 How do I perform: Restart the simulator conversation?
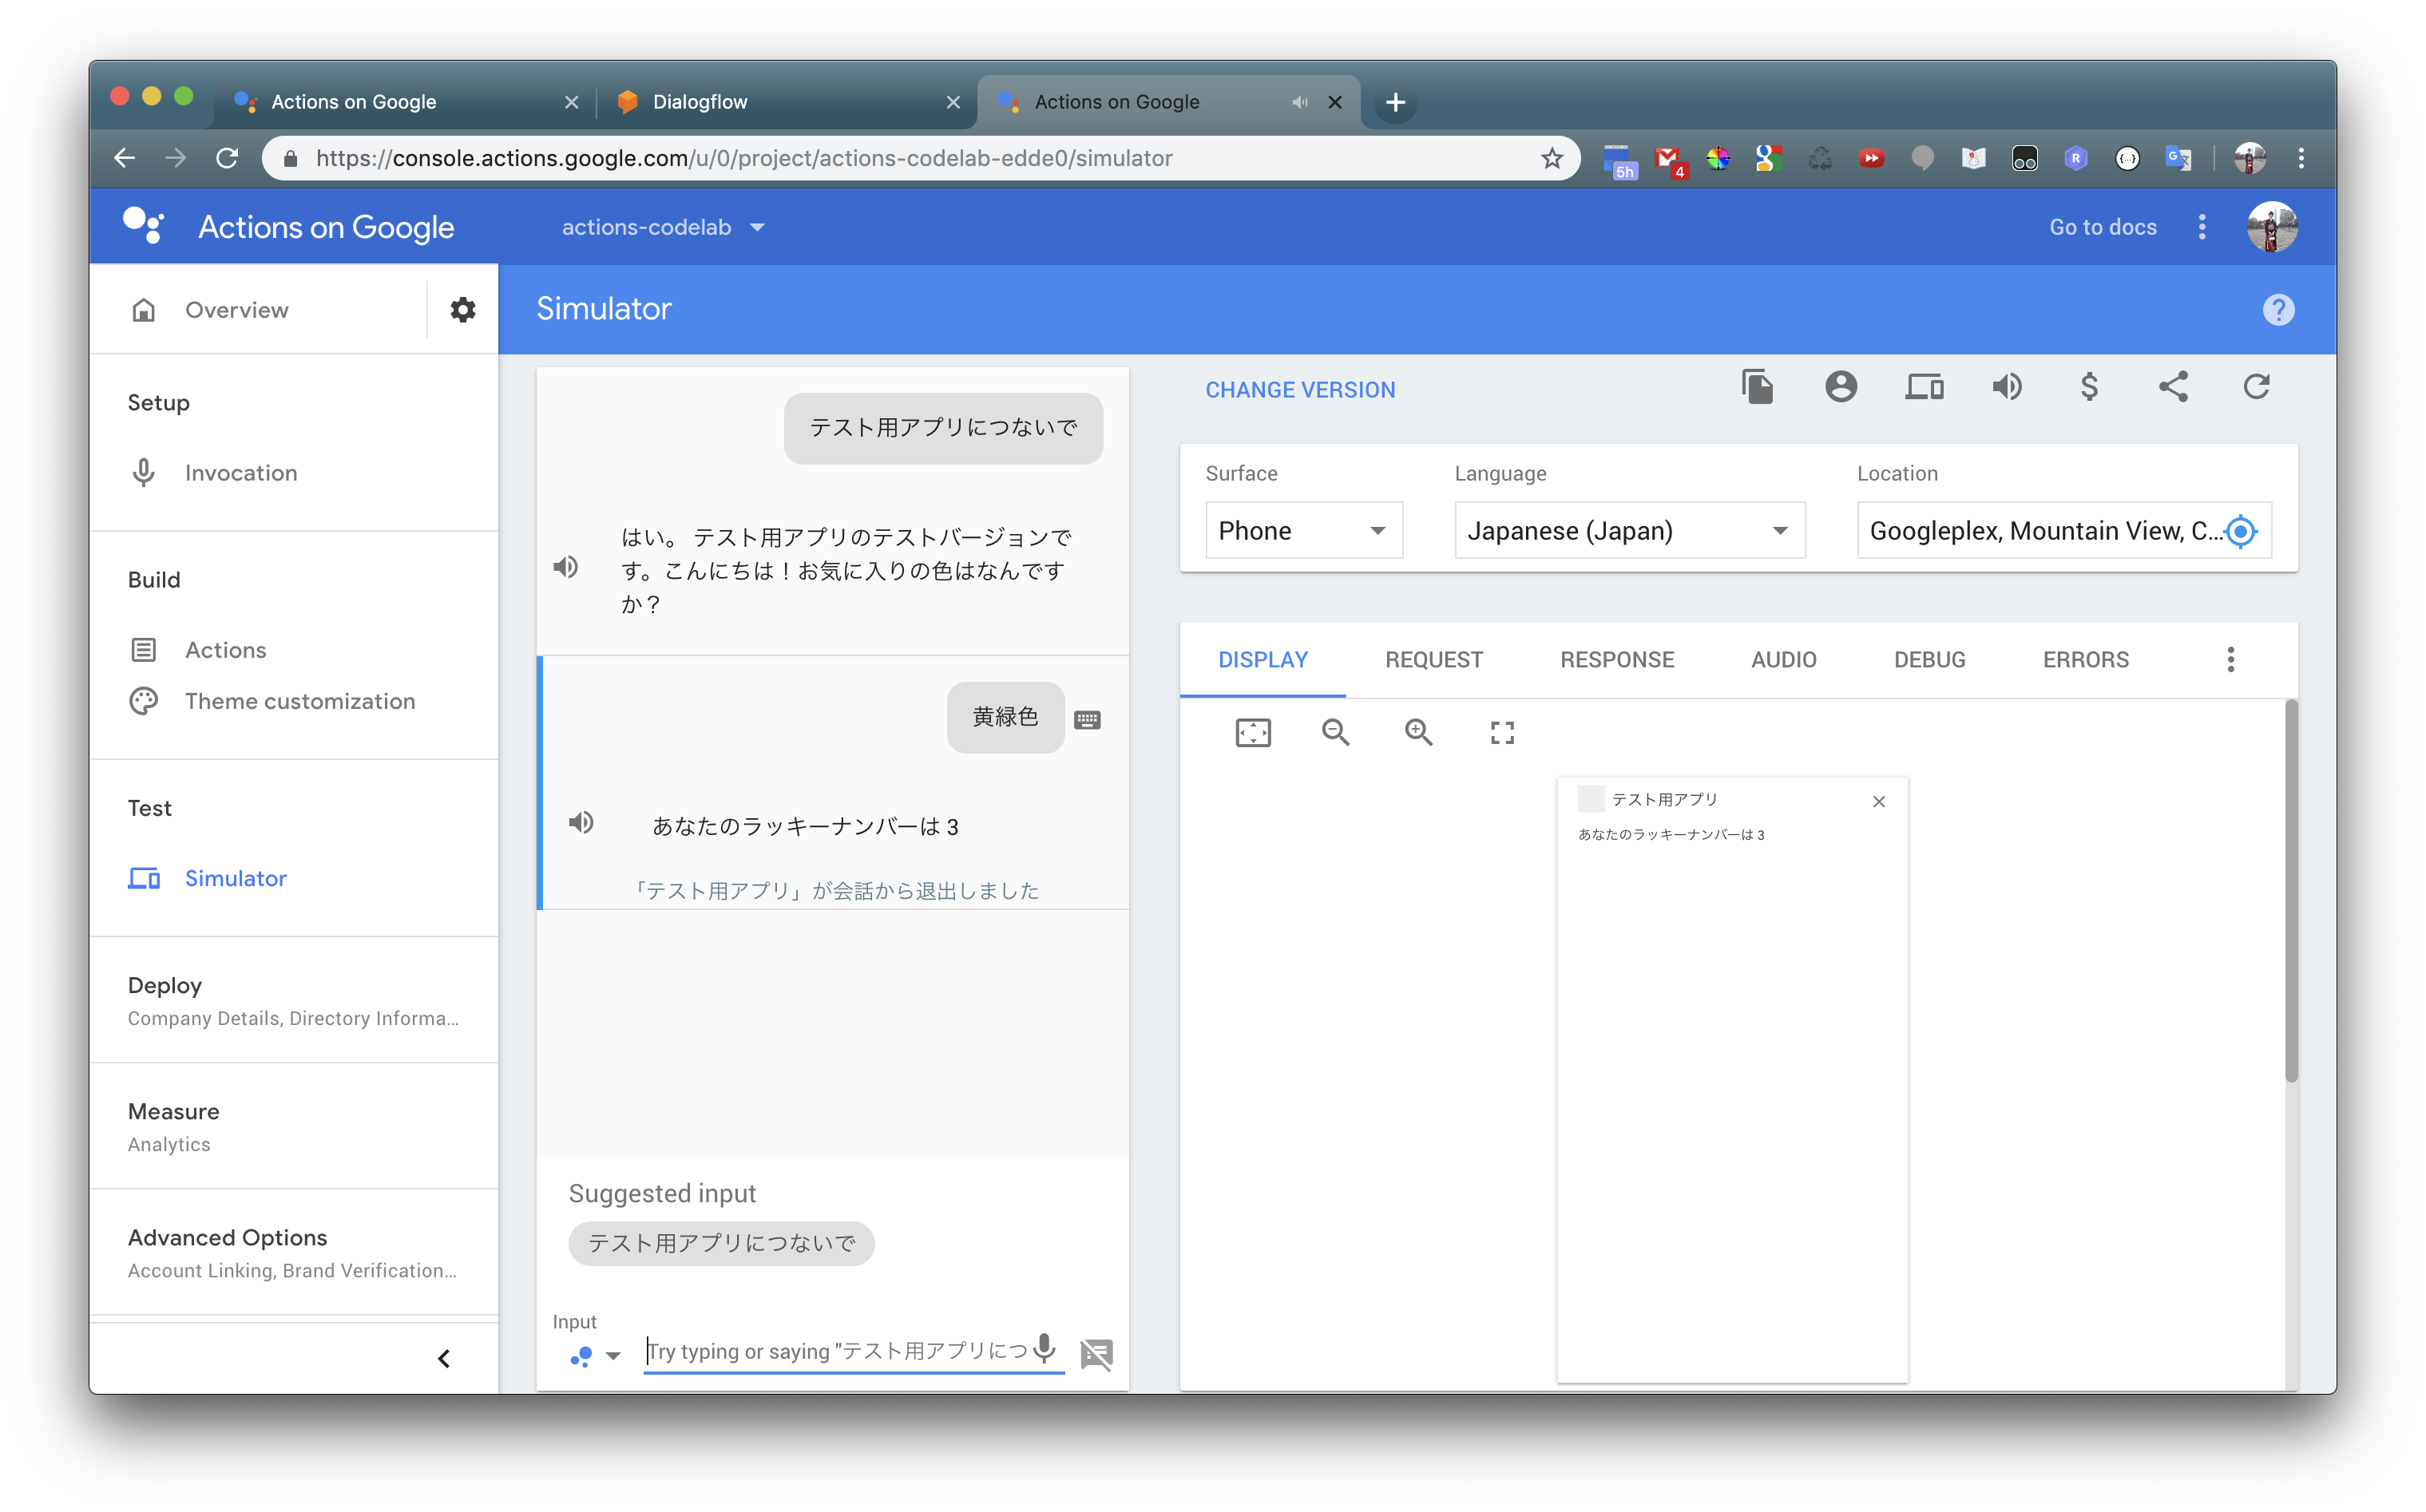coord(2257,387)
